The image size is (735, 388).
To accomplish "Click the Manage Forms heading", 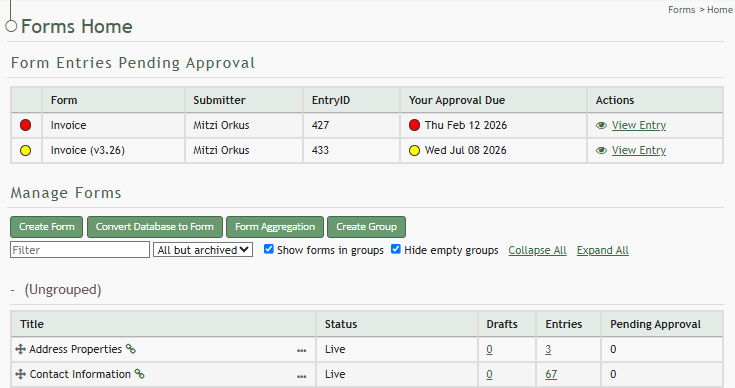I will coord(66,193).
